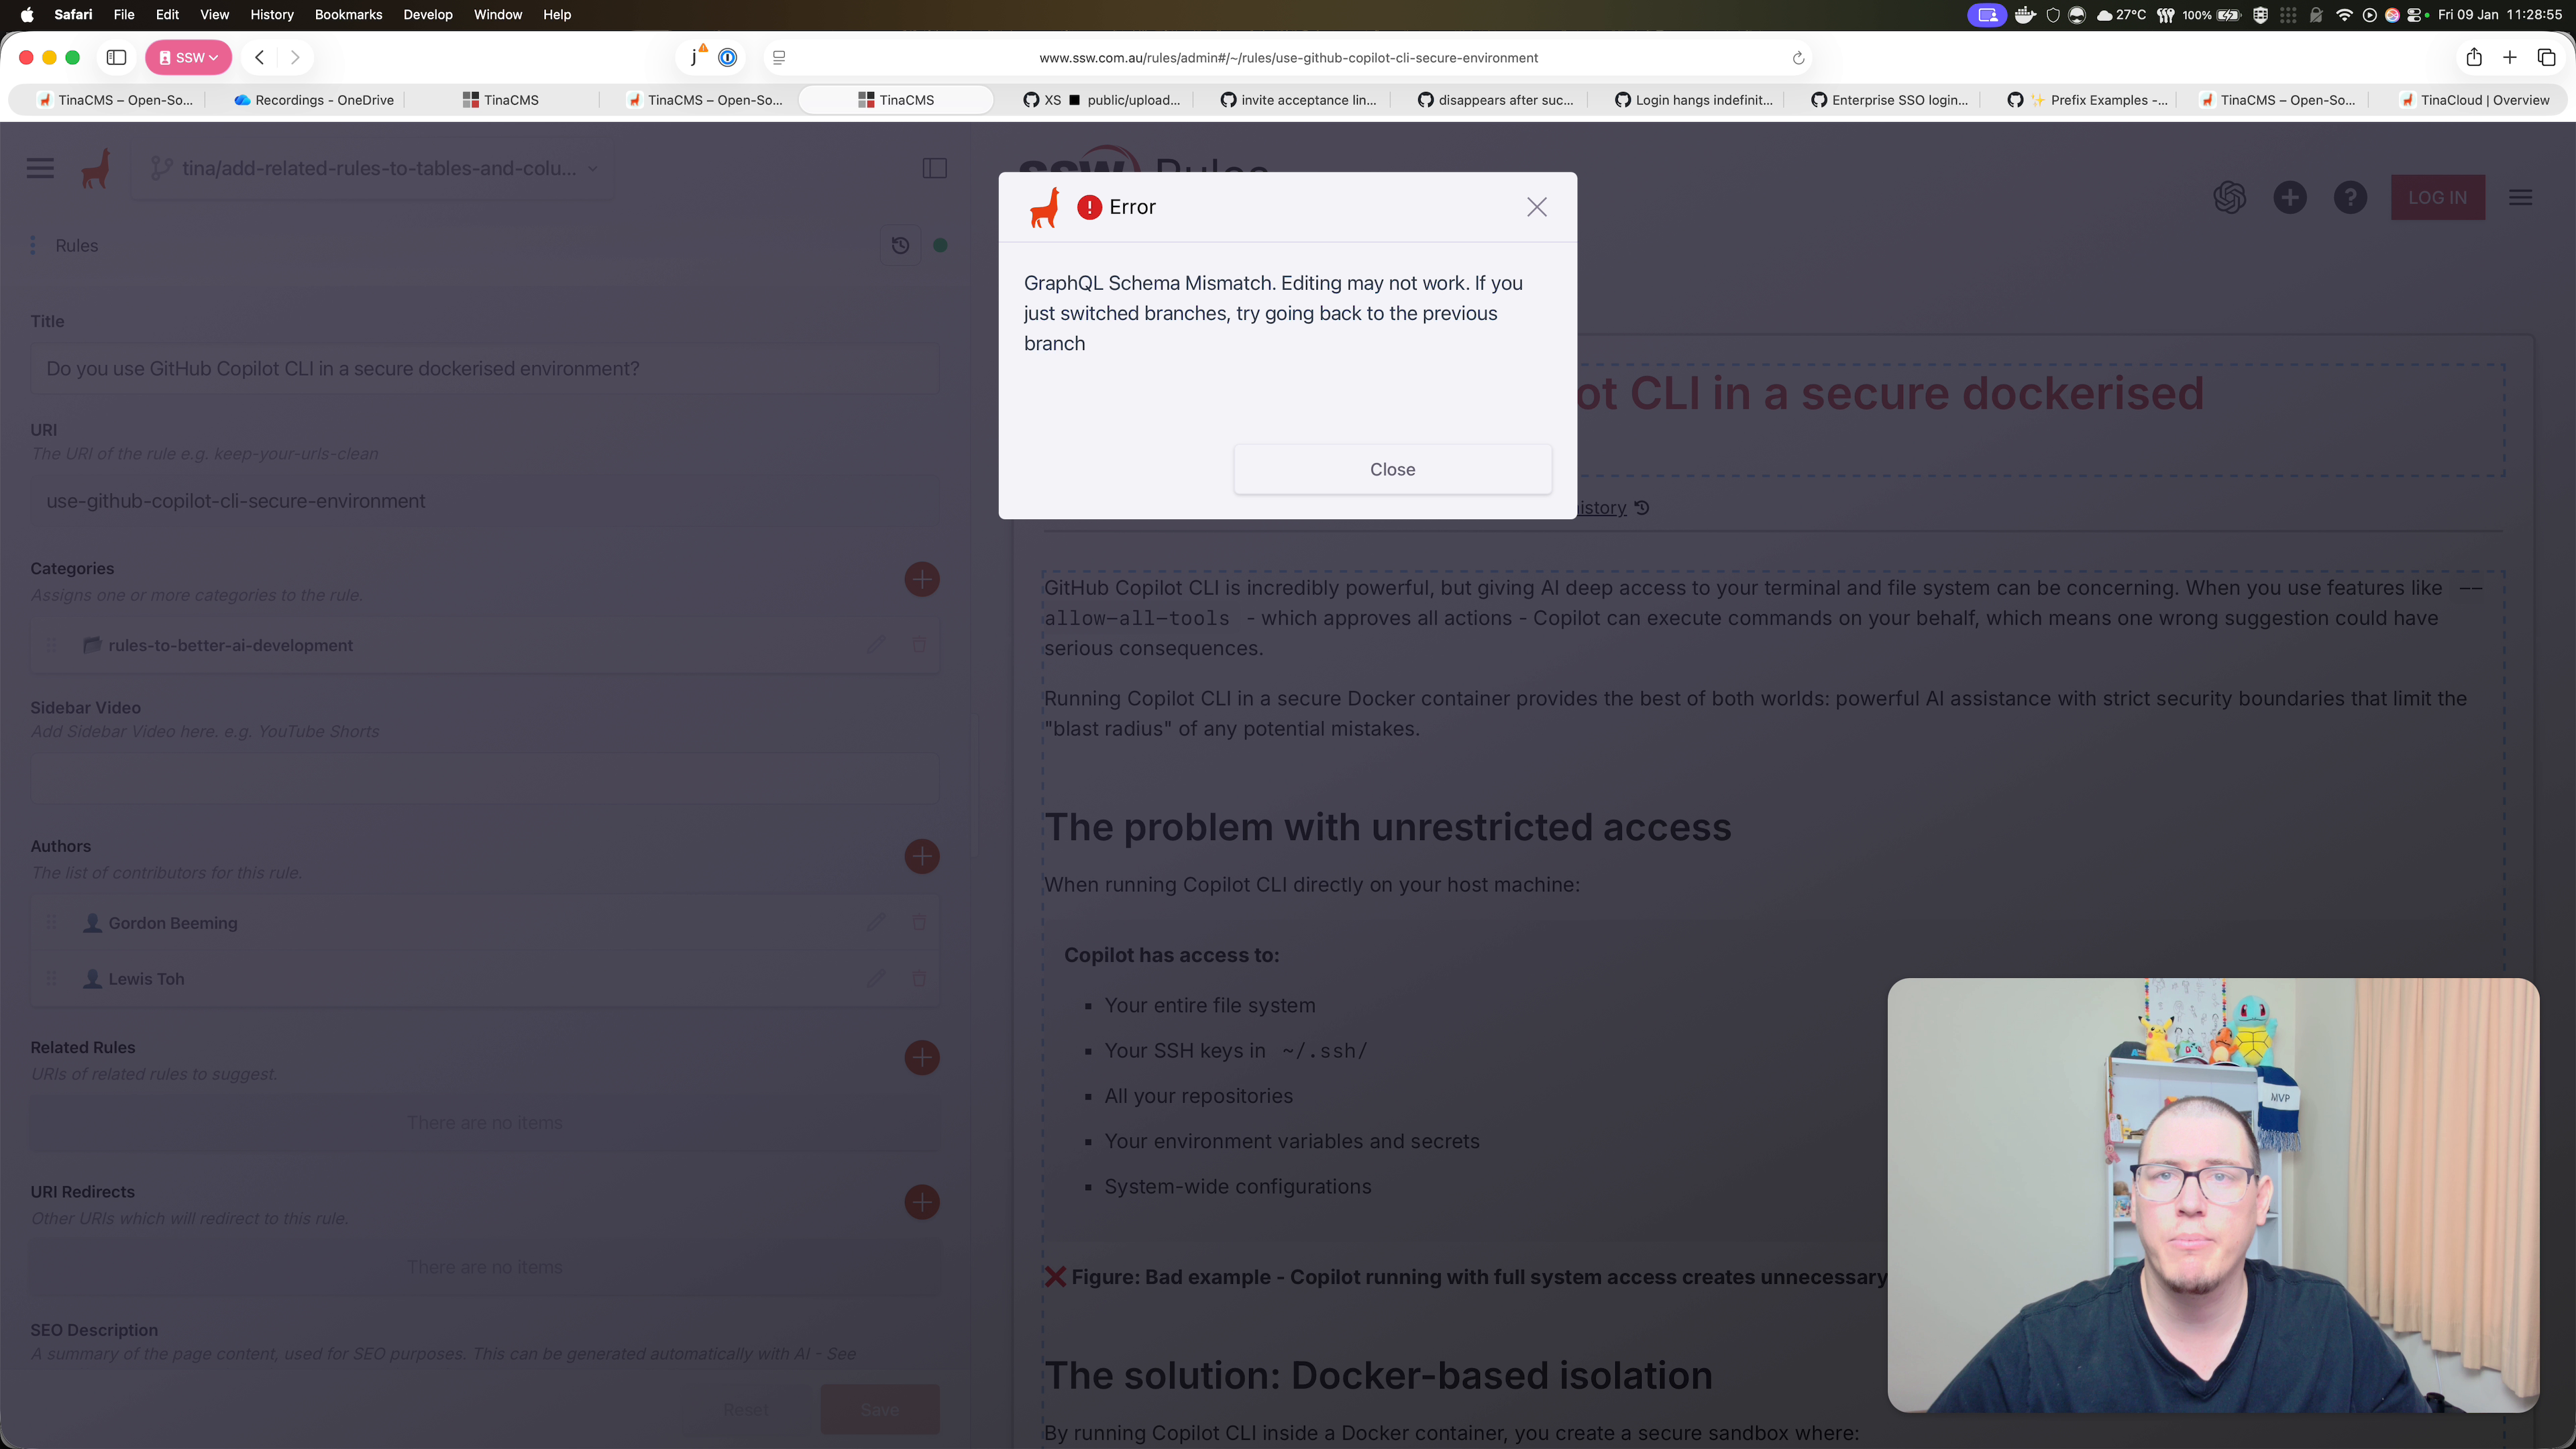Screen dimensions: 2576x1449
Task: Reload the page with refresh icon
Action: coord(1798,58)
